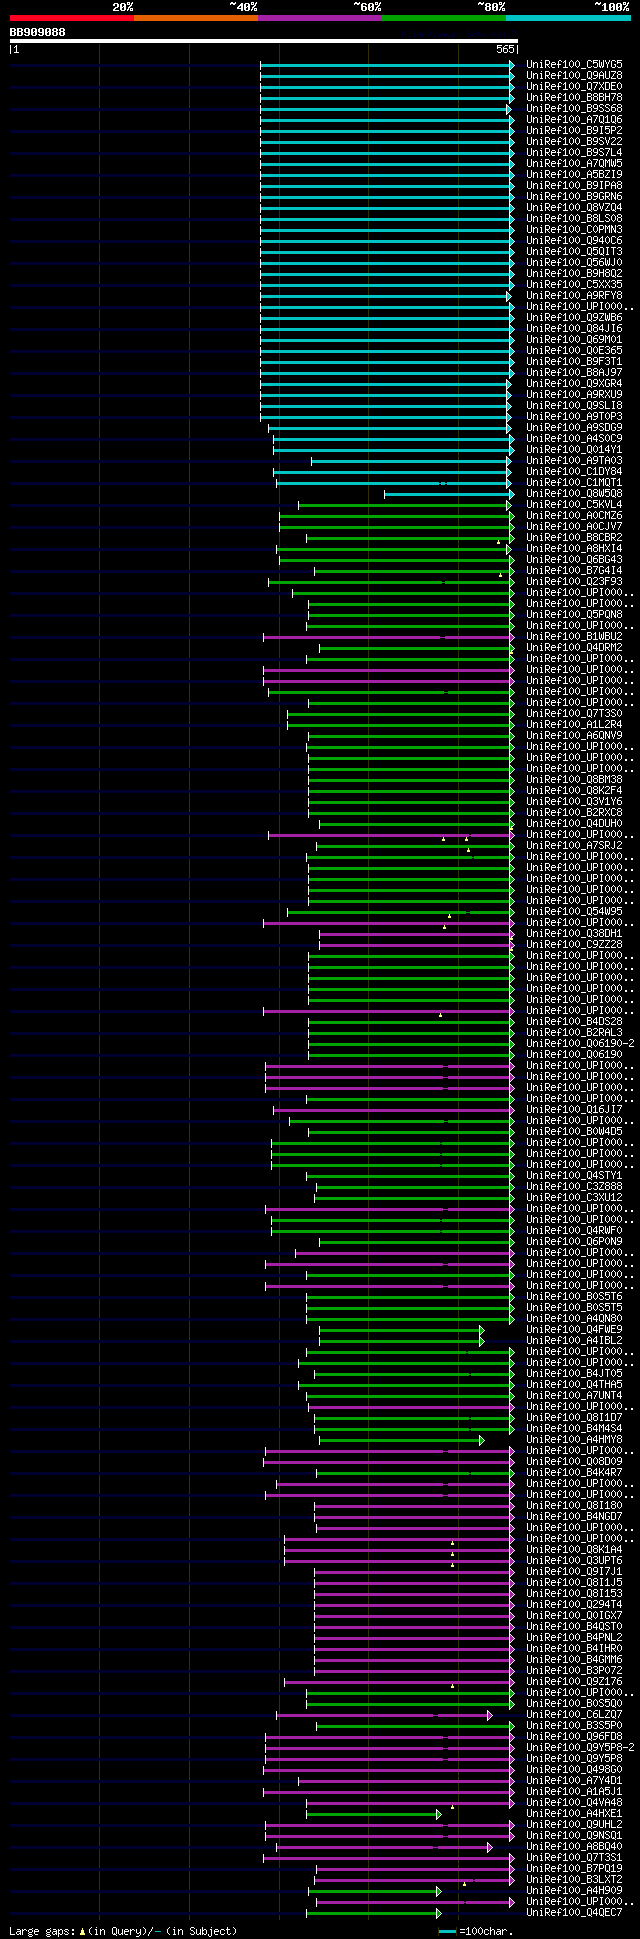Viewport: 640px width, 1939px height.
Task: Open hit UniRef100_A7Q1Q6
Action: (x=574, y=119)
